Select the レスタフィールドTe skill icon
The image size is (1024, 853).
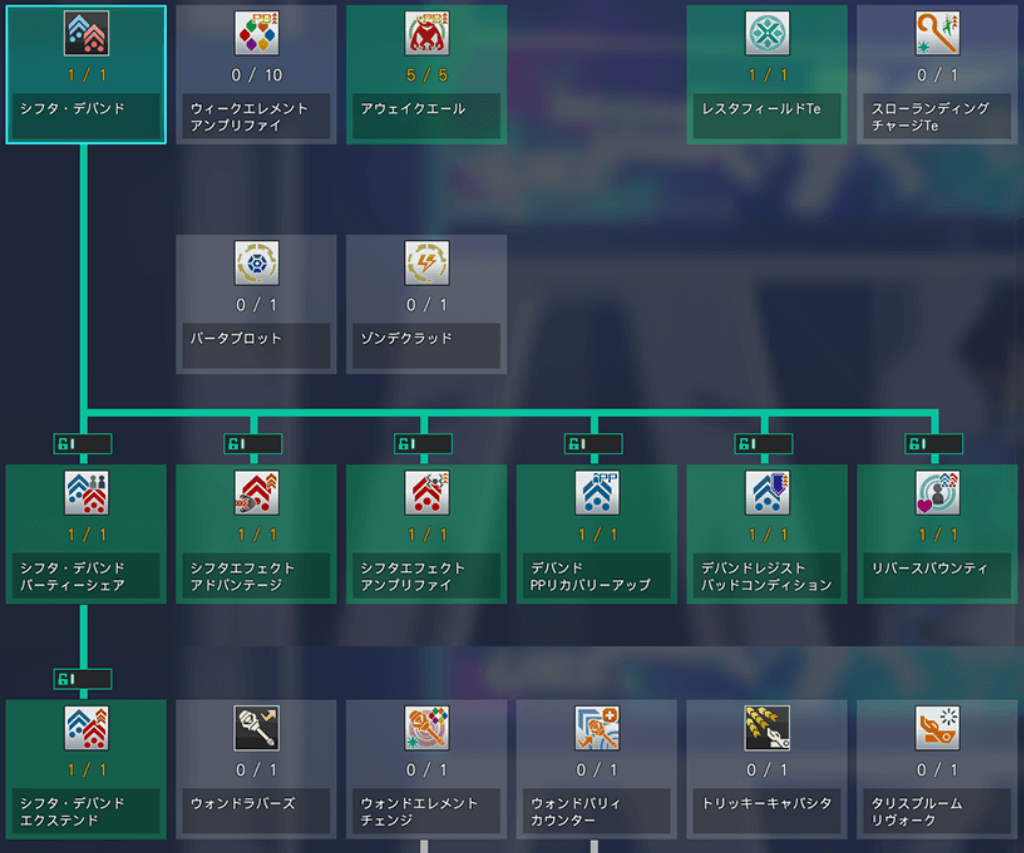[x=767, y=34]
